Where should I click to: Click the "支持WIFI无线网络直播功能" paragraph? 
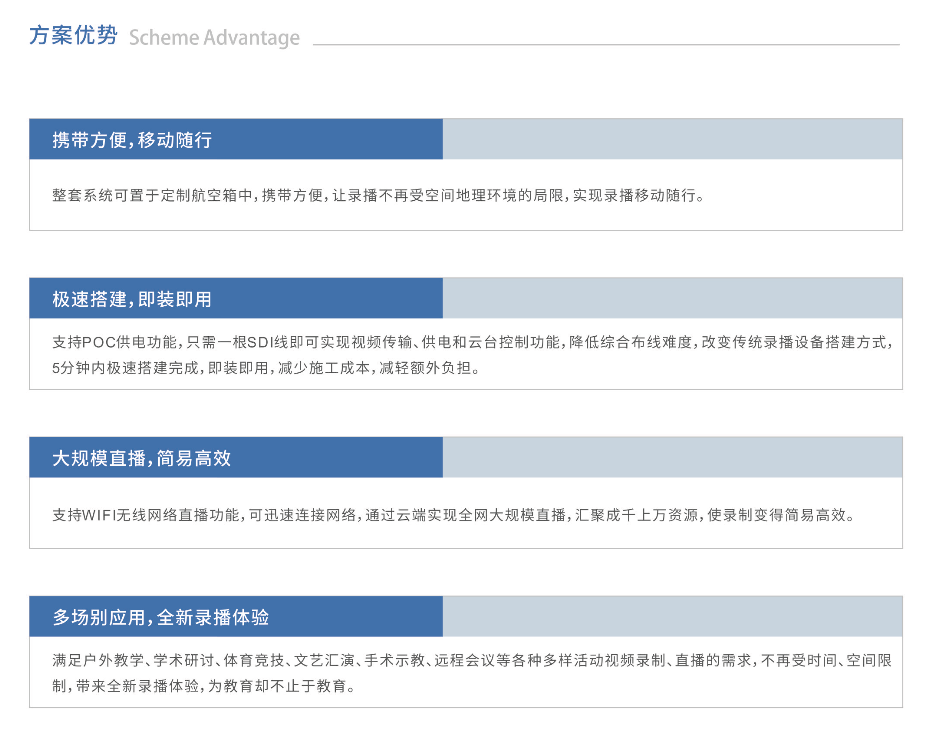point(453,515)
